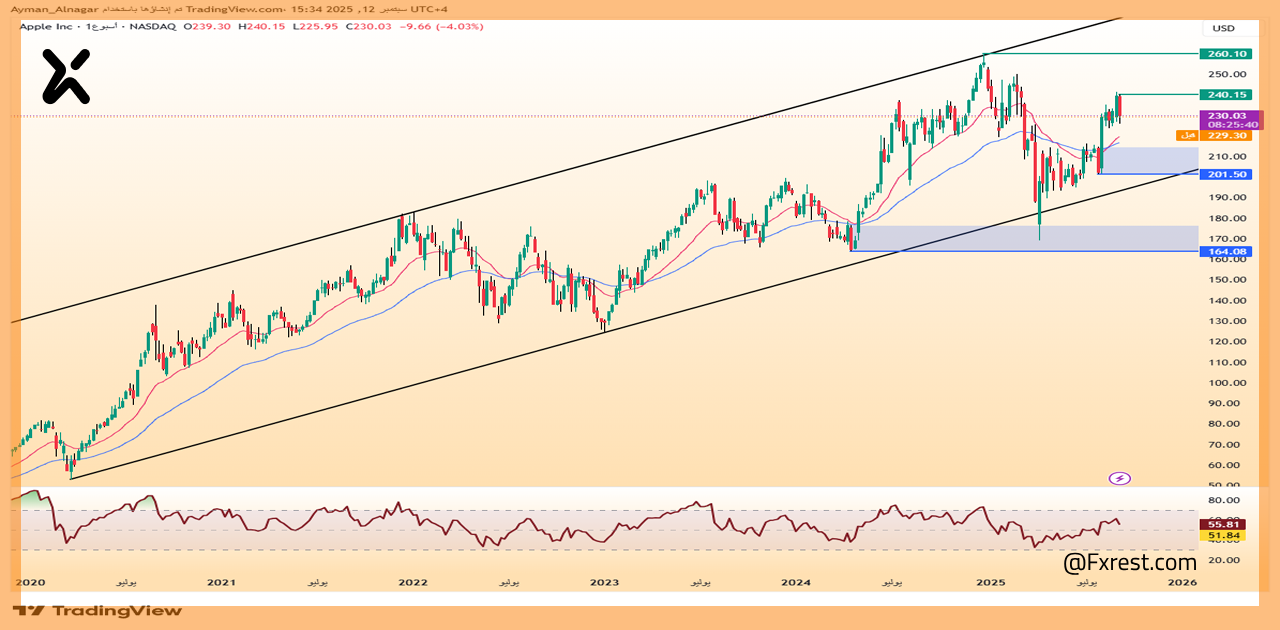The width and height of the screenshot is (1280, 630).
Task: Click the purple lightning bolt icon
Action: [x=1120, y=478]
